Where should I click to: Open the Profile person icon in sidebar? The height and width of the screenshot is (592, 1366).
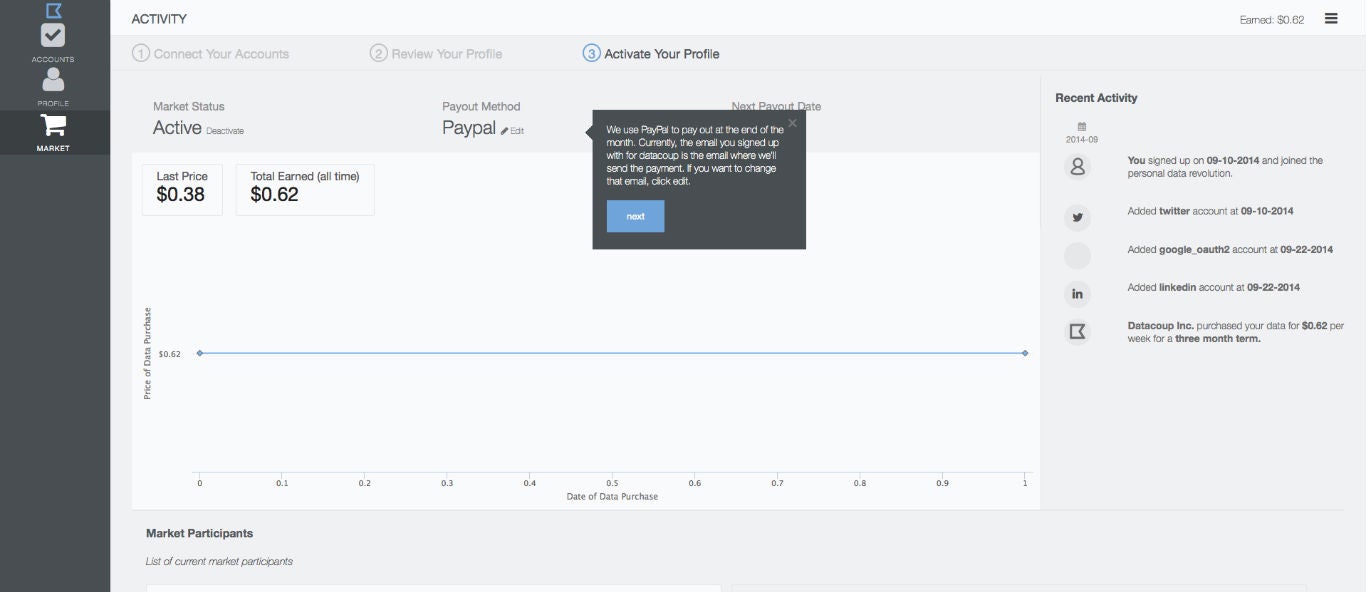53,80
